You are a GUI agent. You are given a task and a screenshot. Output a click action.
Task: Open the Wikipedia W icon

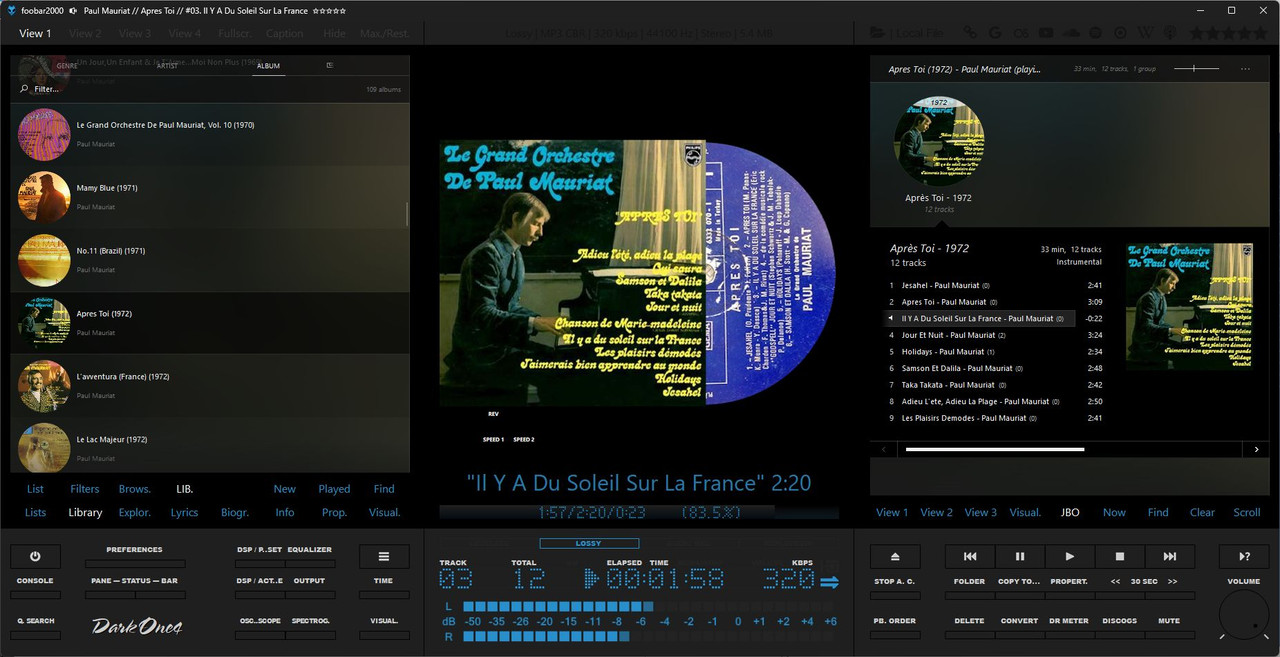coord(1145,33)
